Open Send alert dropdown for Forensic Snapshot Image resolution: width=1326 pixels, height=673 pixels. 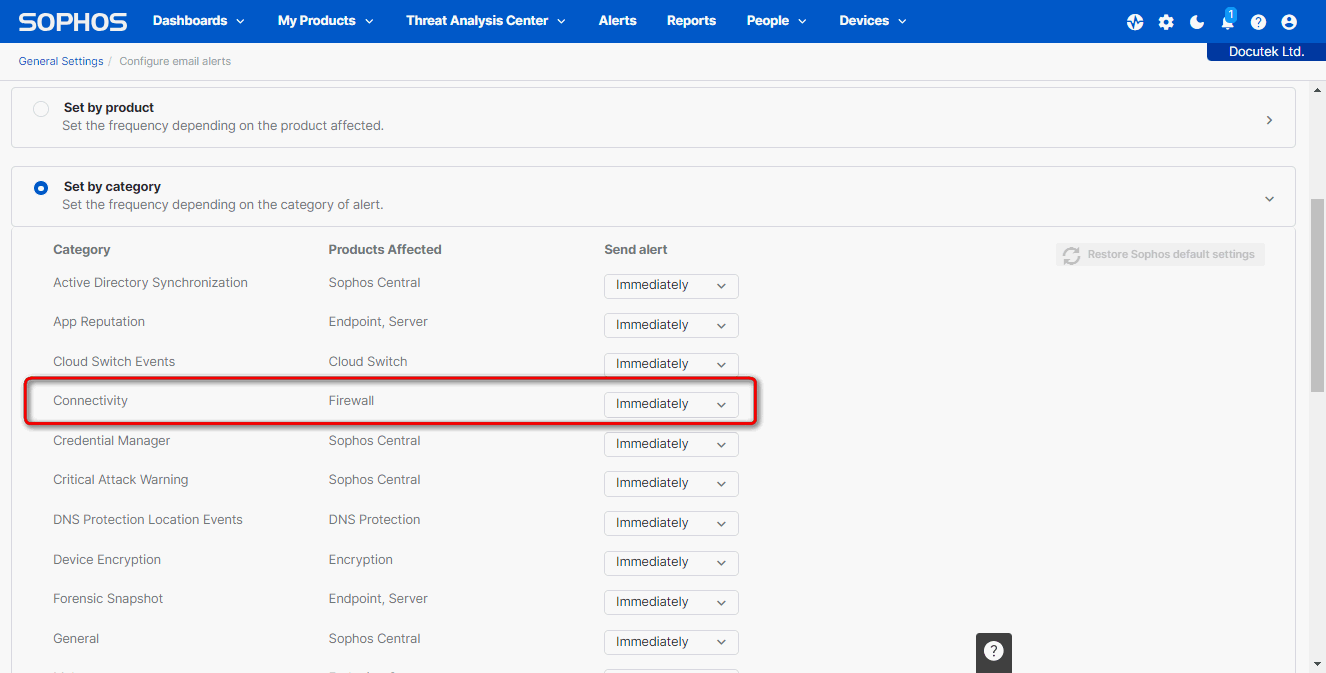click(671, 603)
